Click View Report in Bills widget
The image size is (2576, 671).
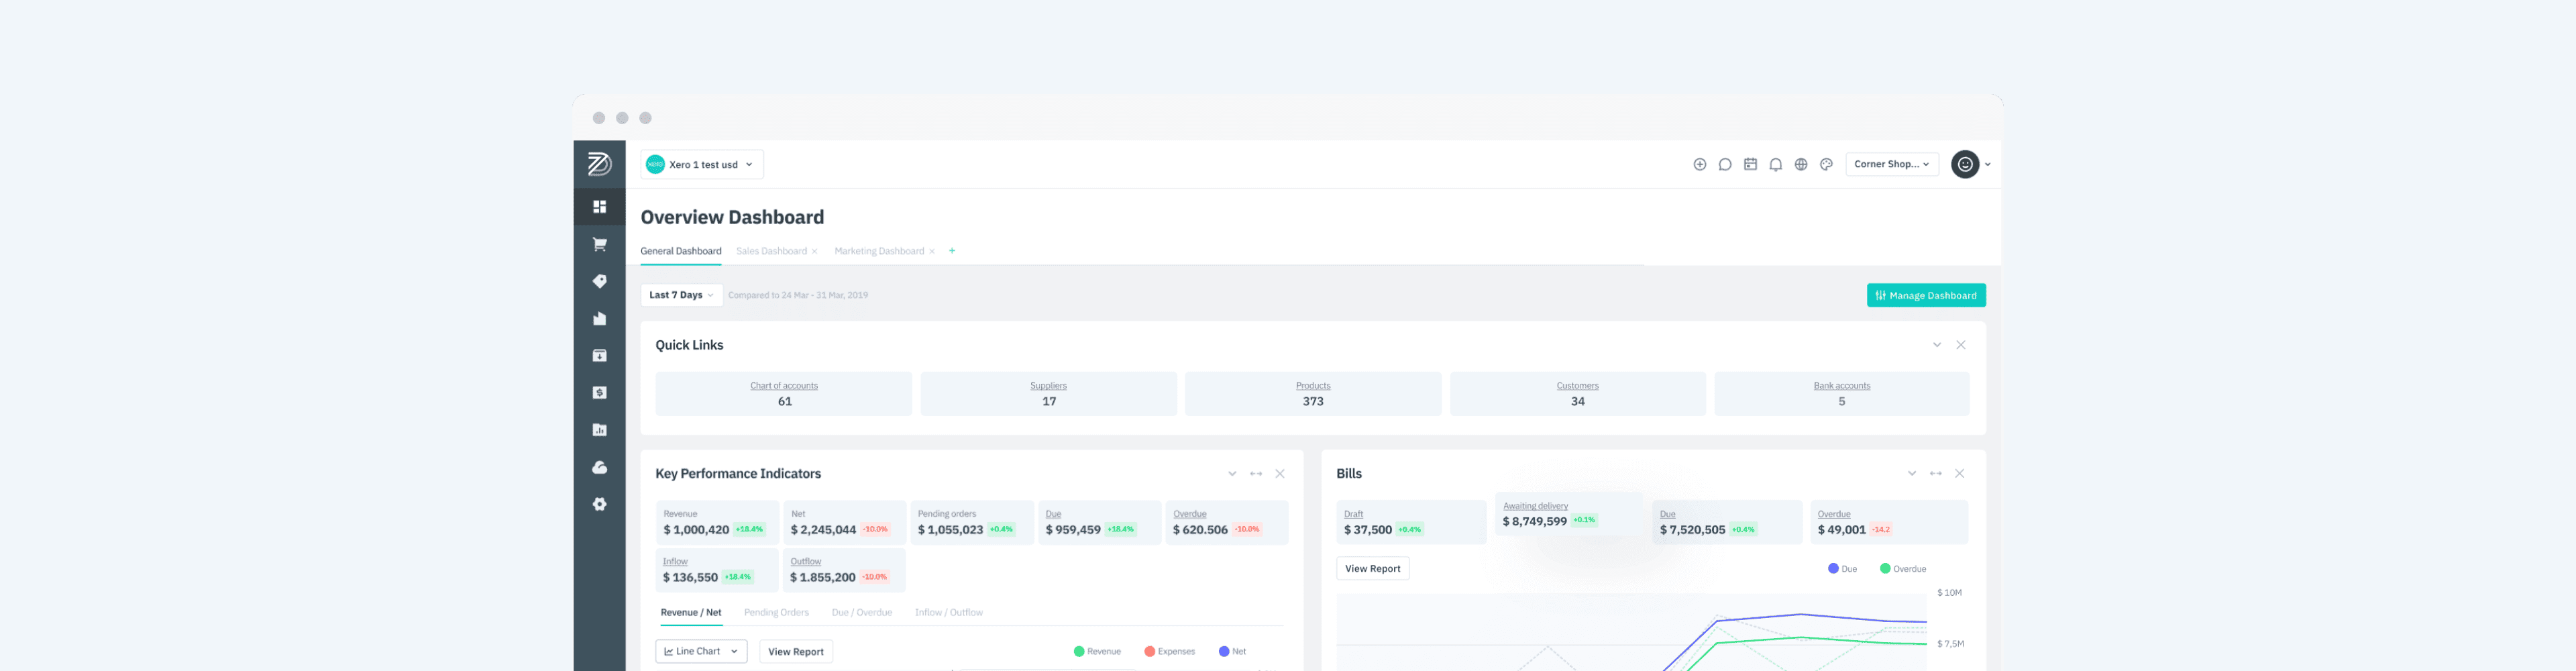point(1372,568)
